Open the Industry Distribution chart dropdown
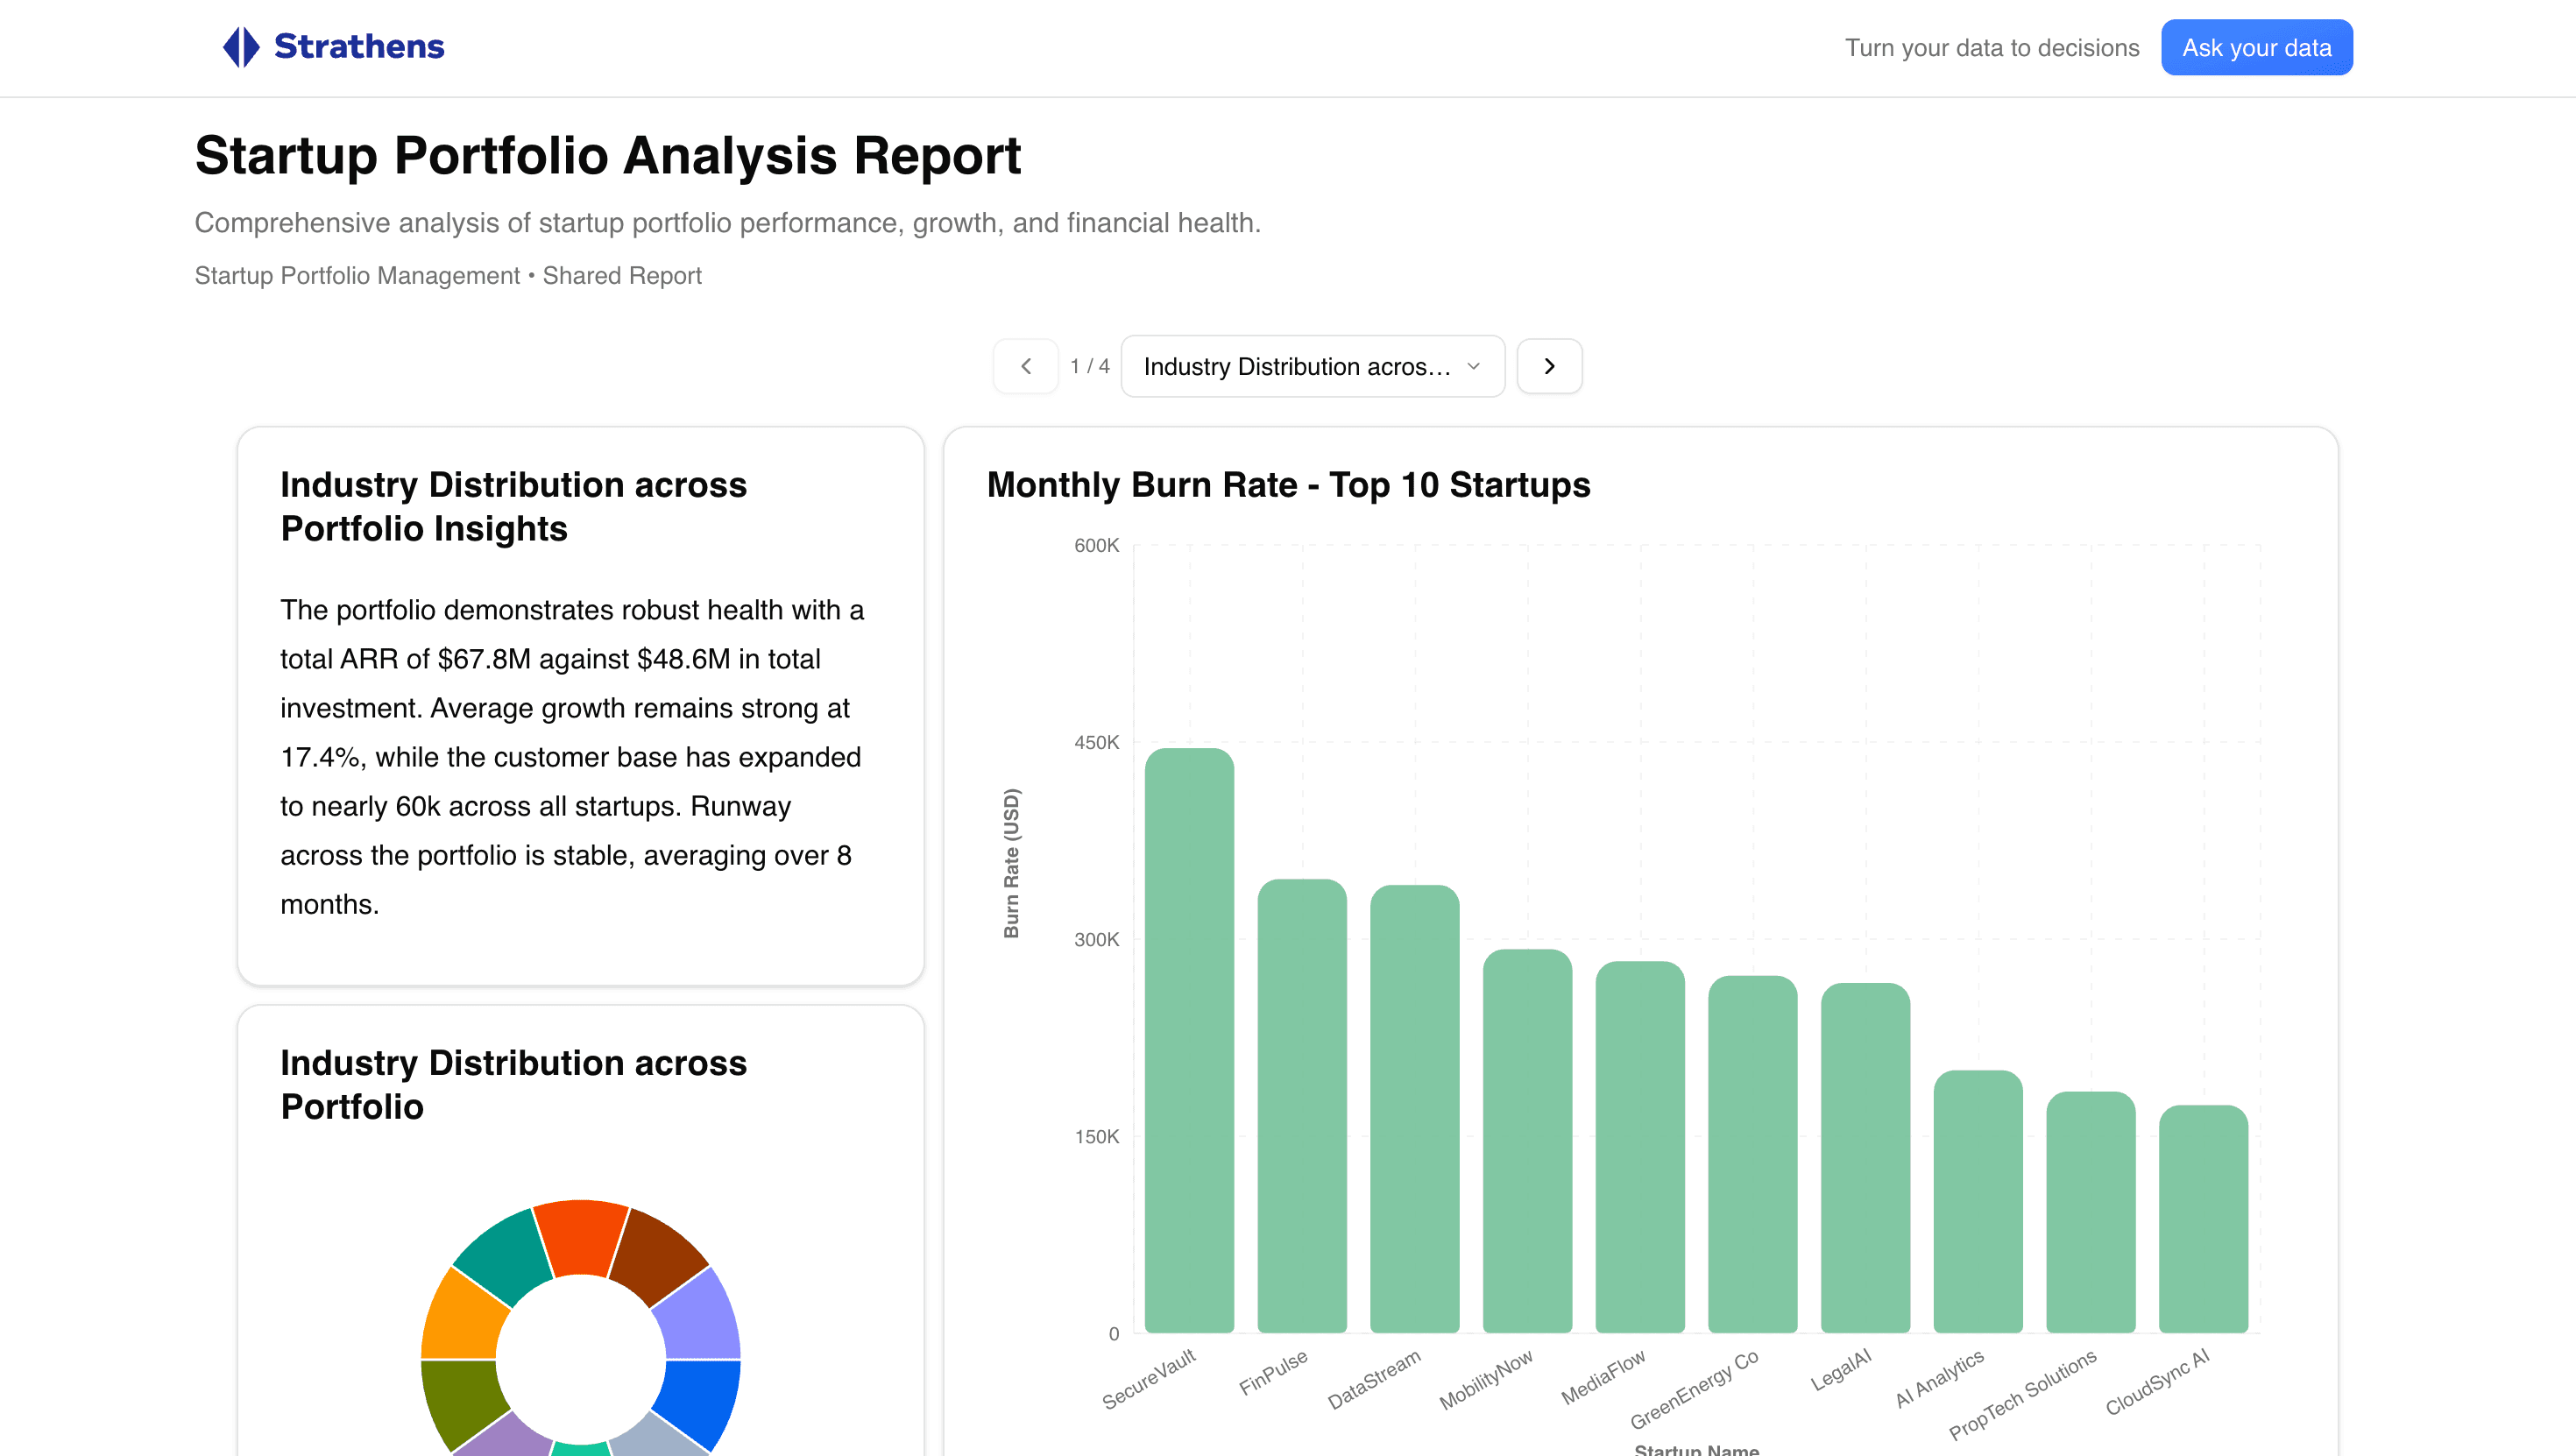The width and height of the screenshot is (2576, 1456). pyautogui.click(x=1313, y=366)
